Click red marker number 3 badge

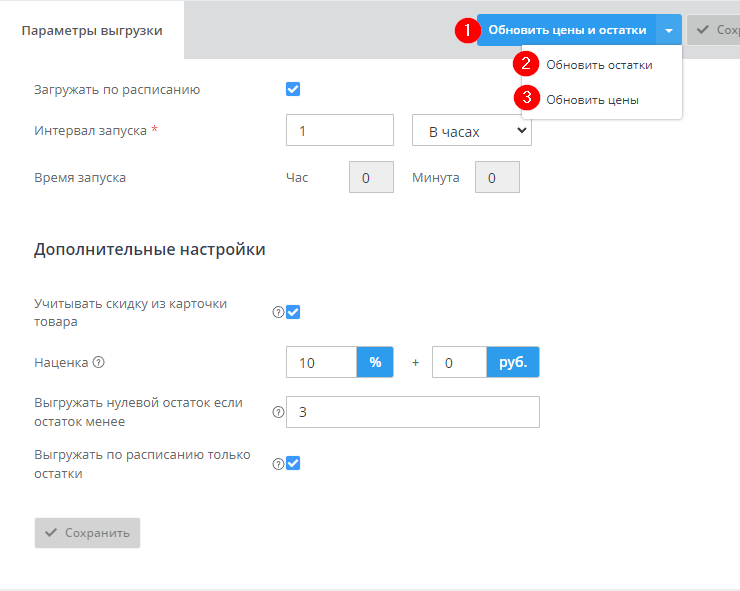point(526,99)
